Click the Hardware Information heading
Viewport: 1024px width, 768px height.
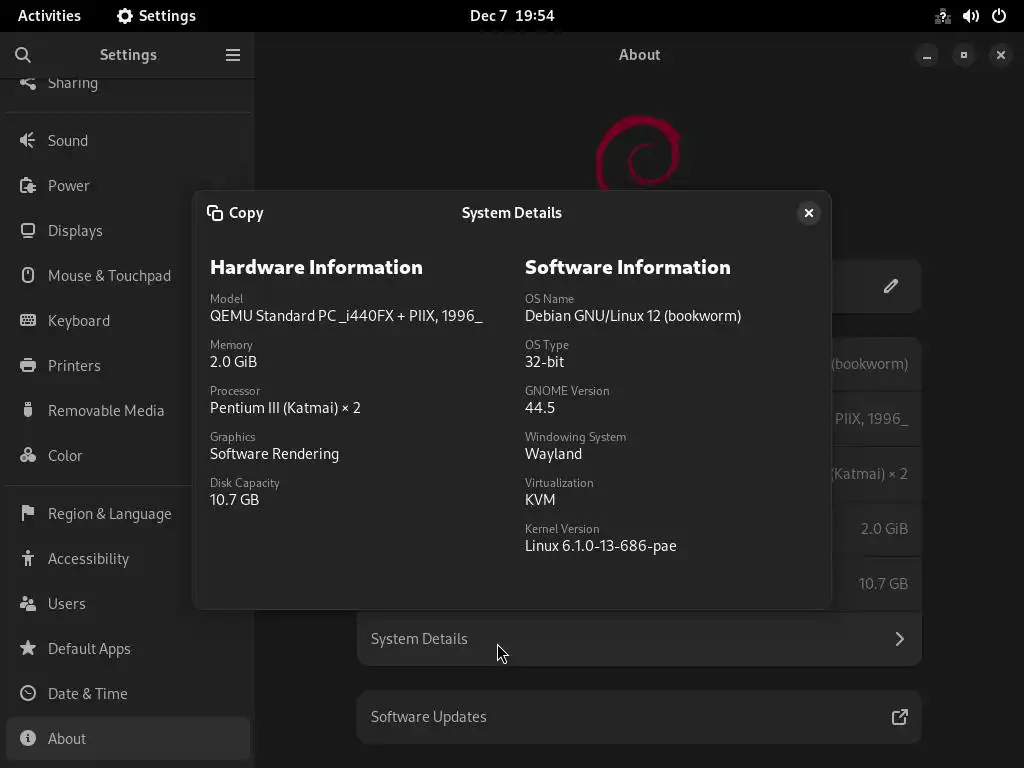(316, 267)
